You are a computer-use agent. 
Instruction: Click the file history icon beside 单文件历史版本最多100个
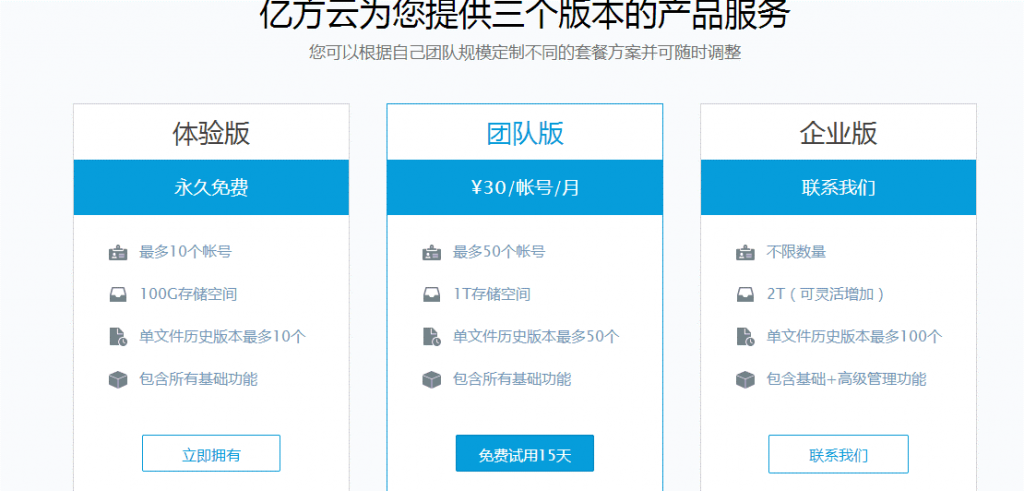pos(745,337)
